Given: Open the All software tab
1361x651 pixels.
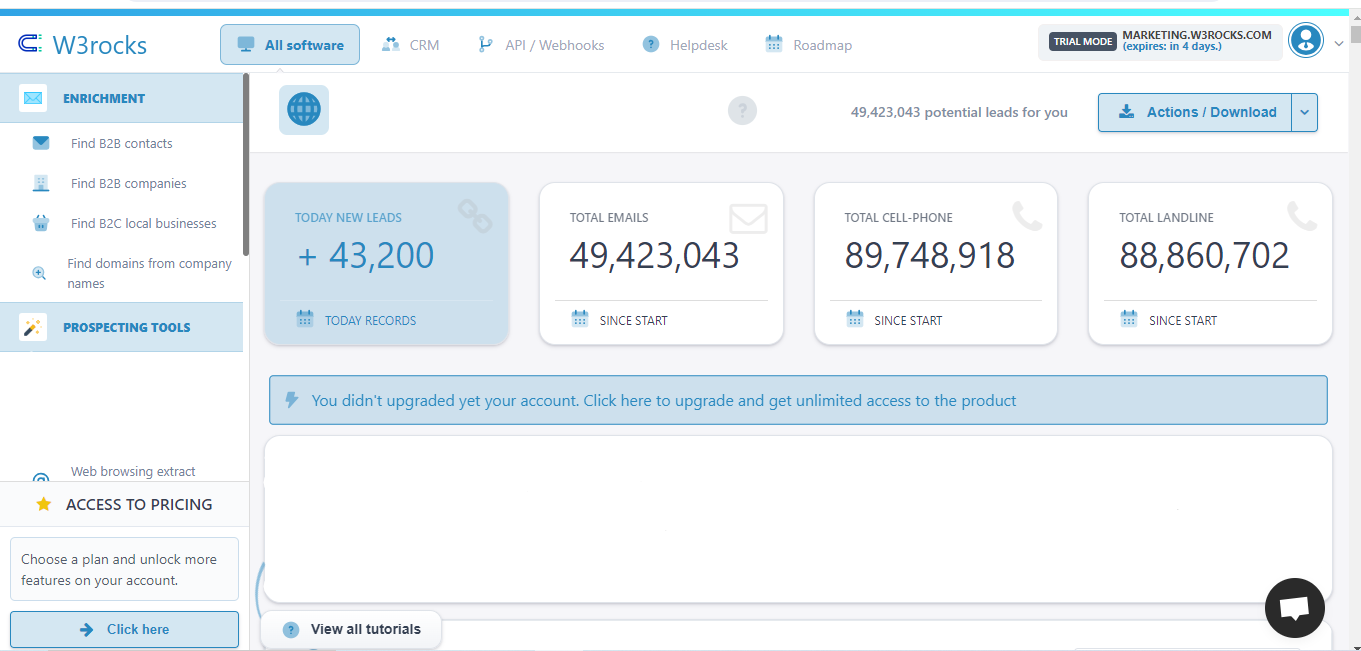Looking at the screenshot, I should pos(290,45).
